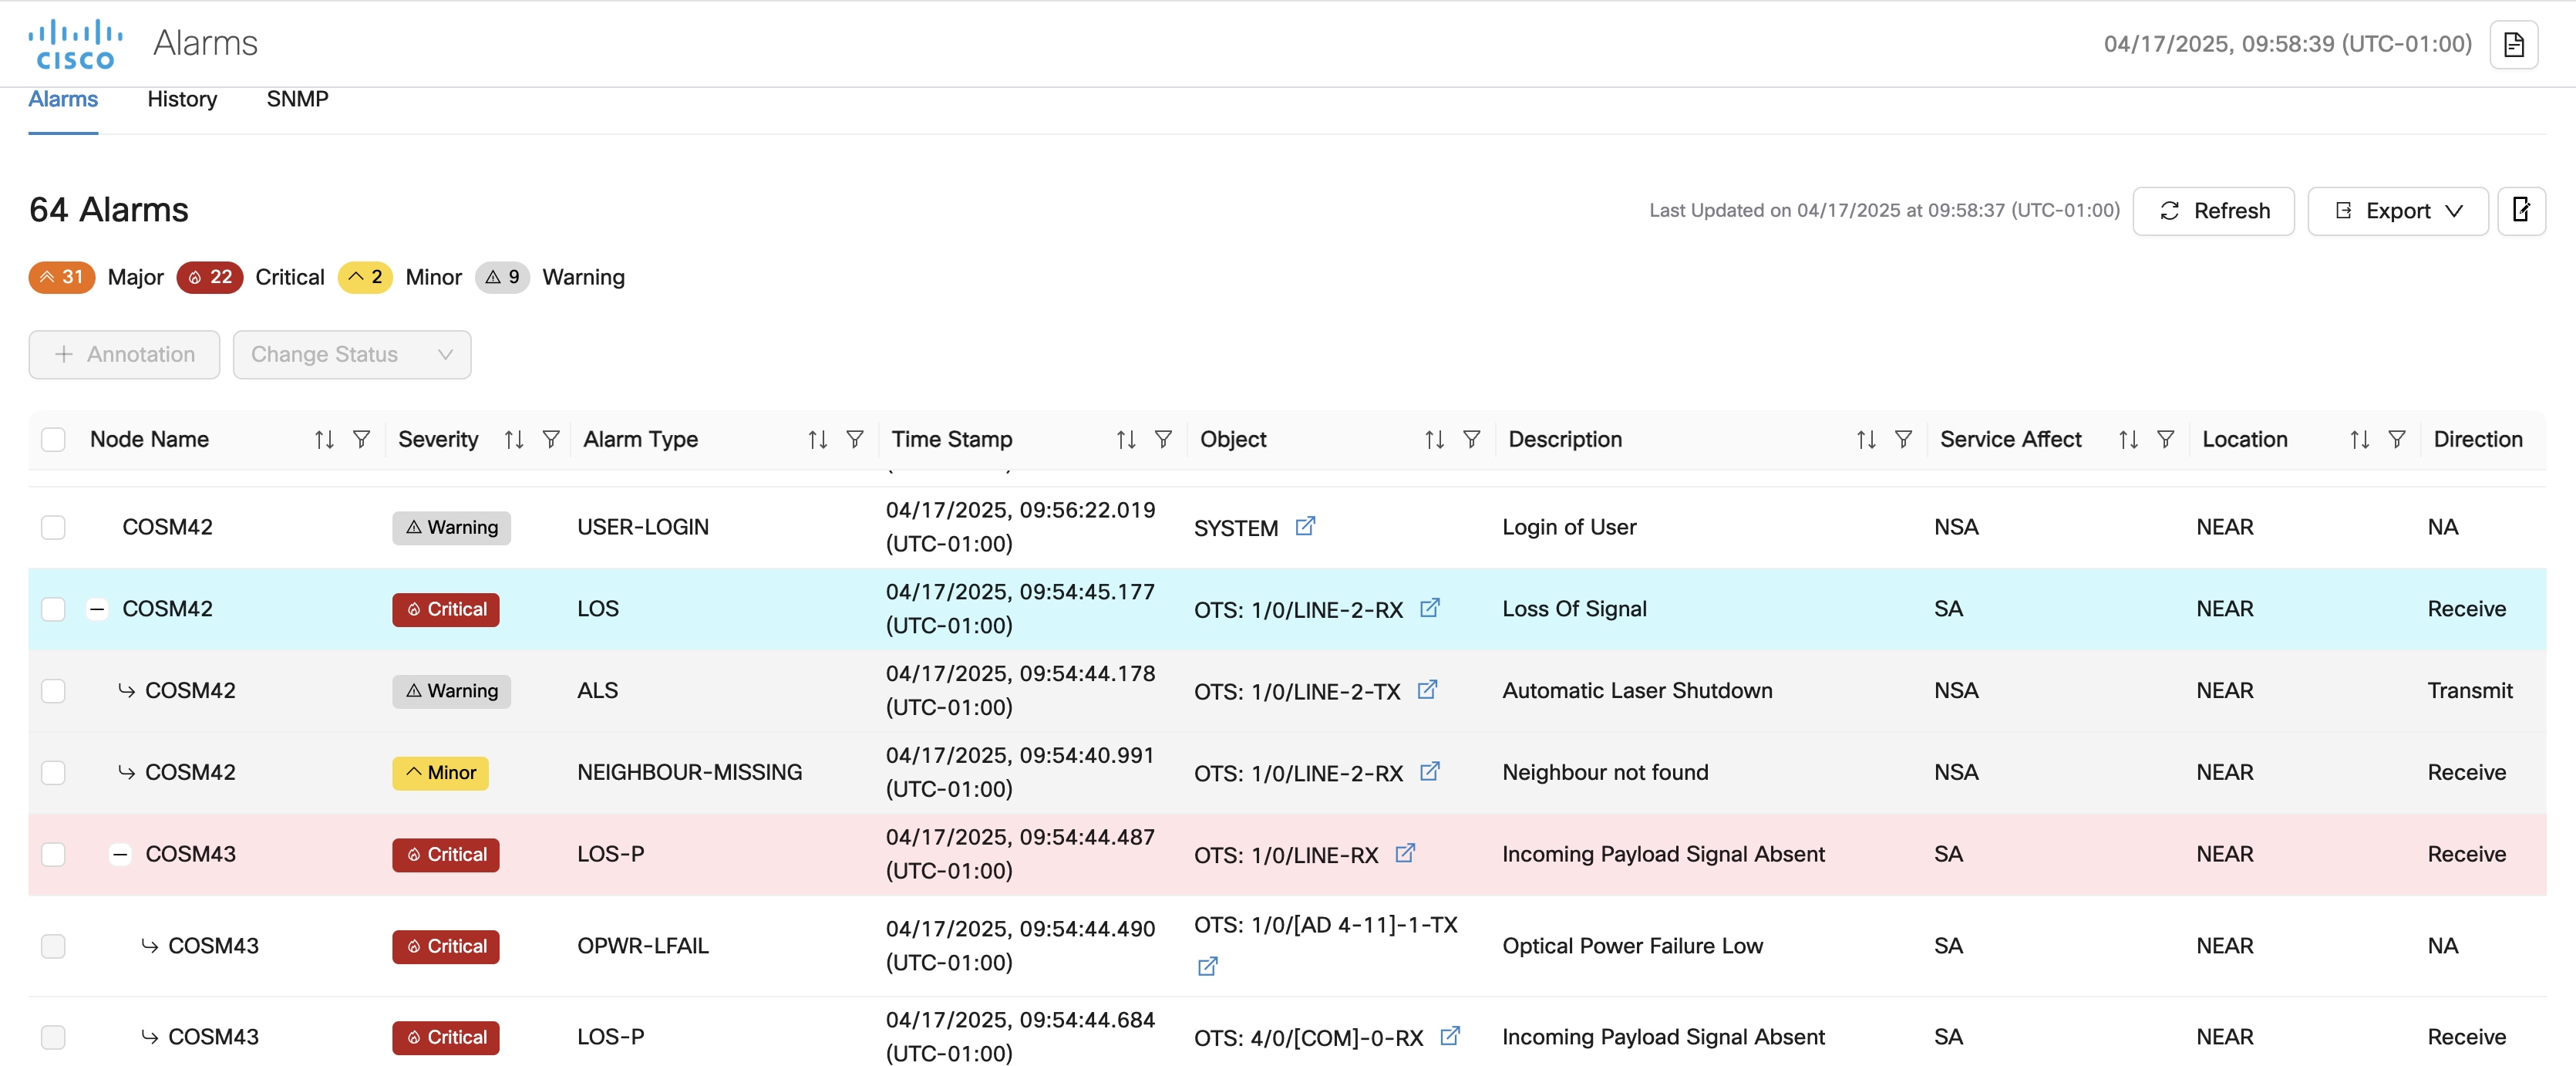
Task: Filter the Location column
Action: click(x=2397, y=439)
